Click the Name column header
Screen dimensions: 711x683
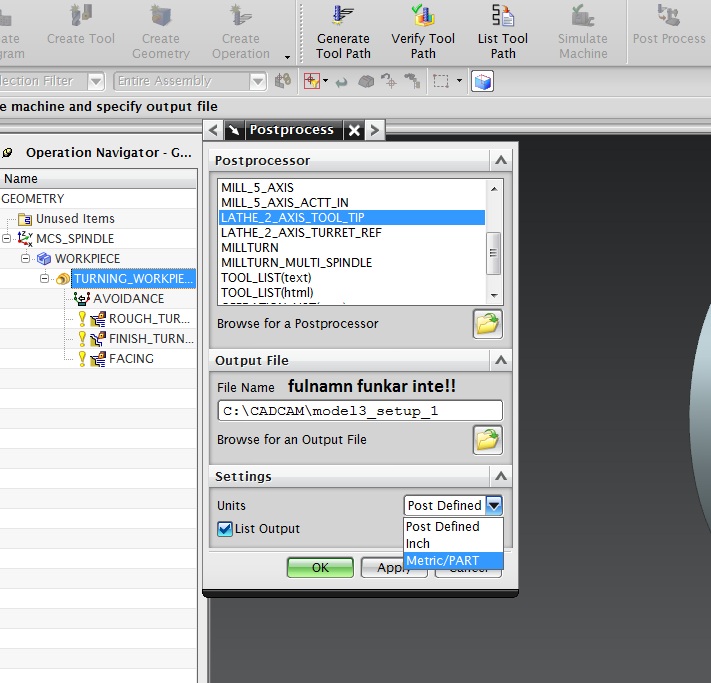(x=98, y=179)
